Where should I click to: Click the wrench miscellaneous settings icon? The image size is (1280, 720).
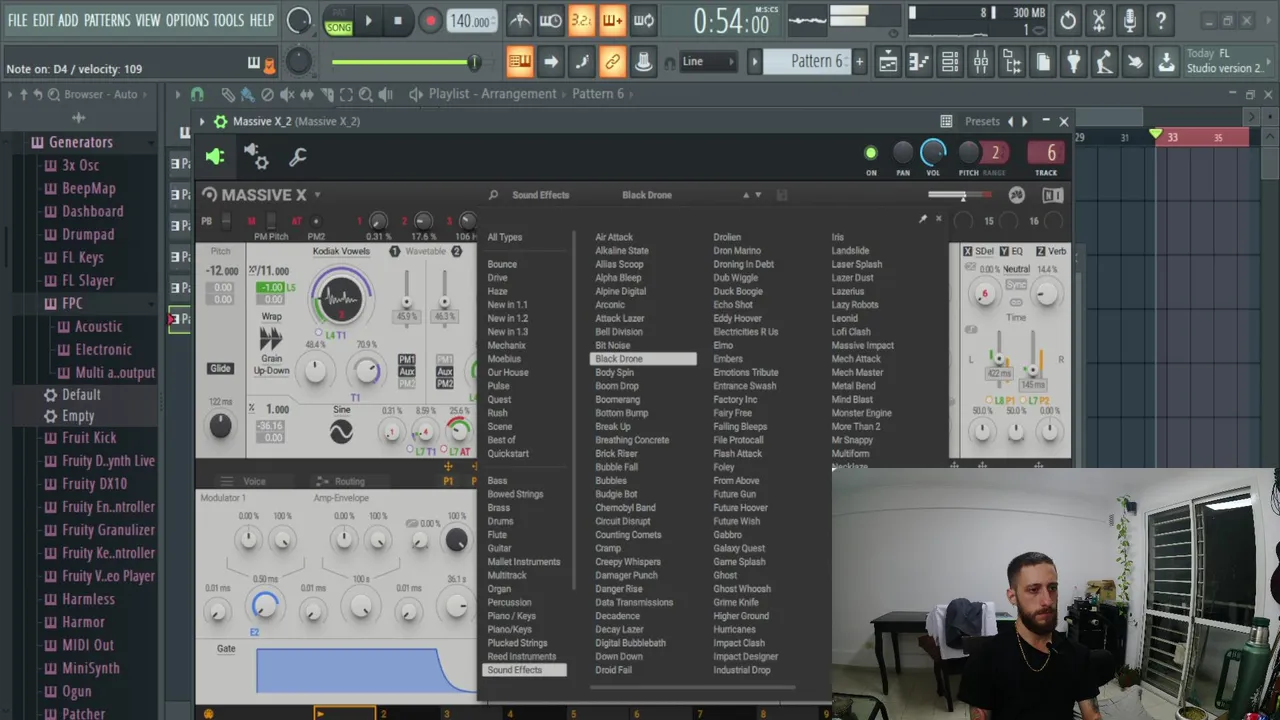pyautogui.click(x=297, y=157)
